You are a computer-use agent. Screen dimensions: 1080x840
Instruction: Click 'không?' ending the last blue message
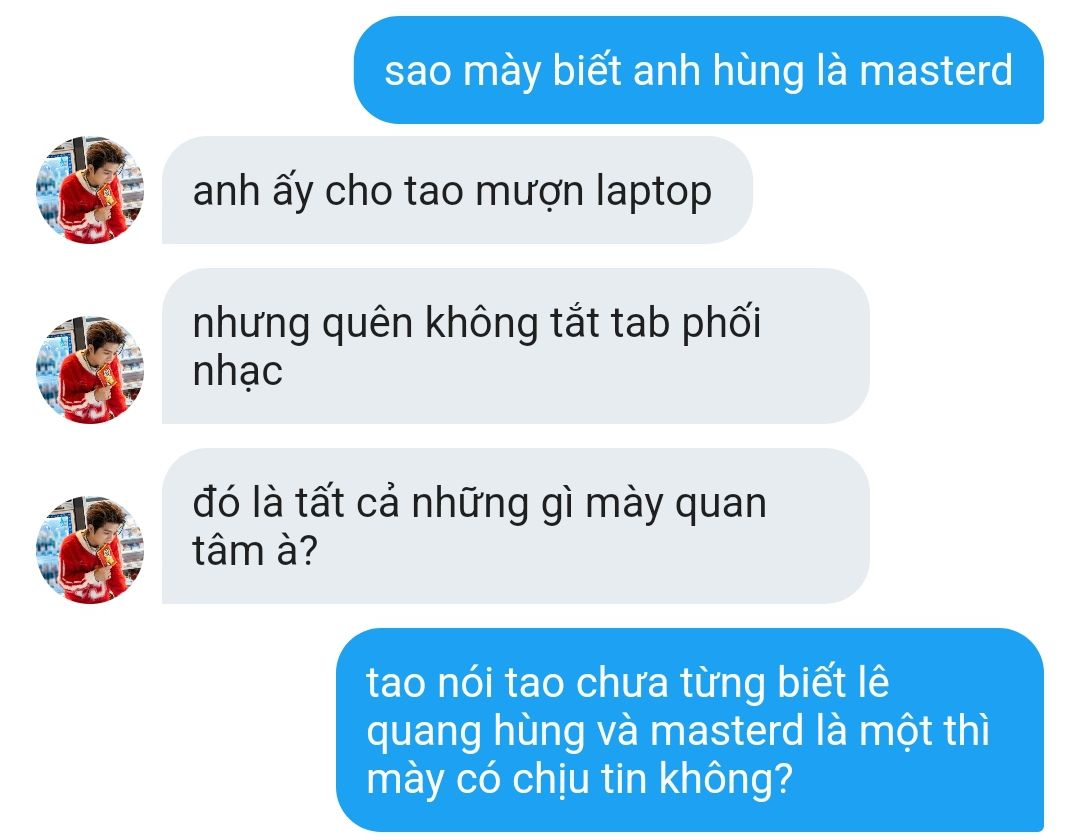pos(726,779)
